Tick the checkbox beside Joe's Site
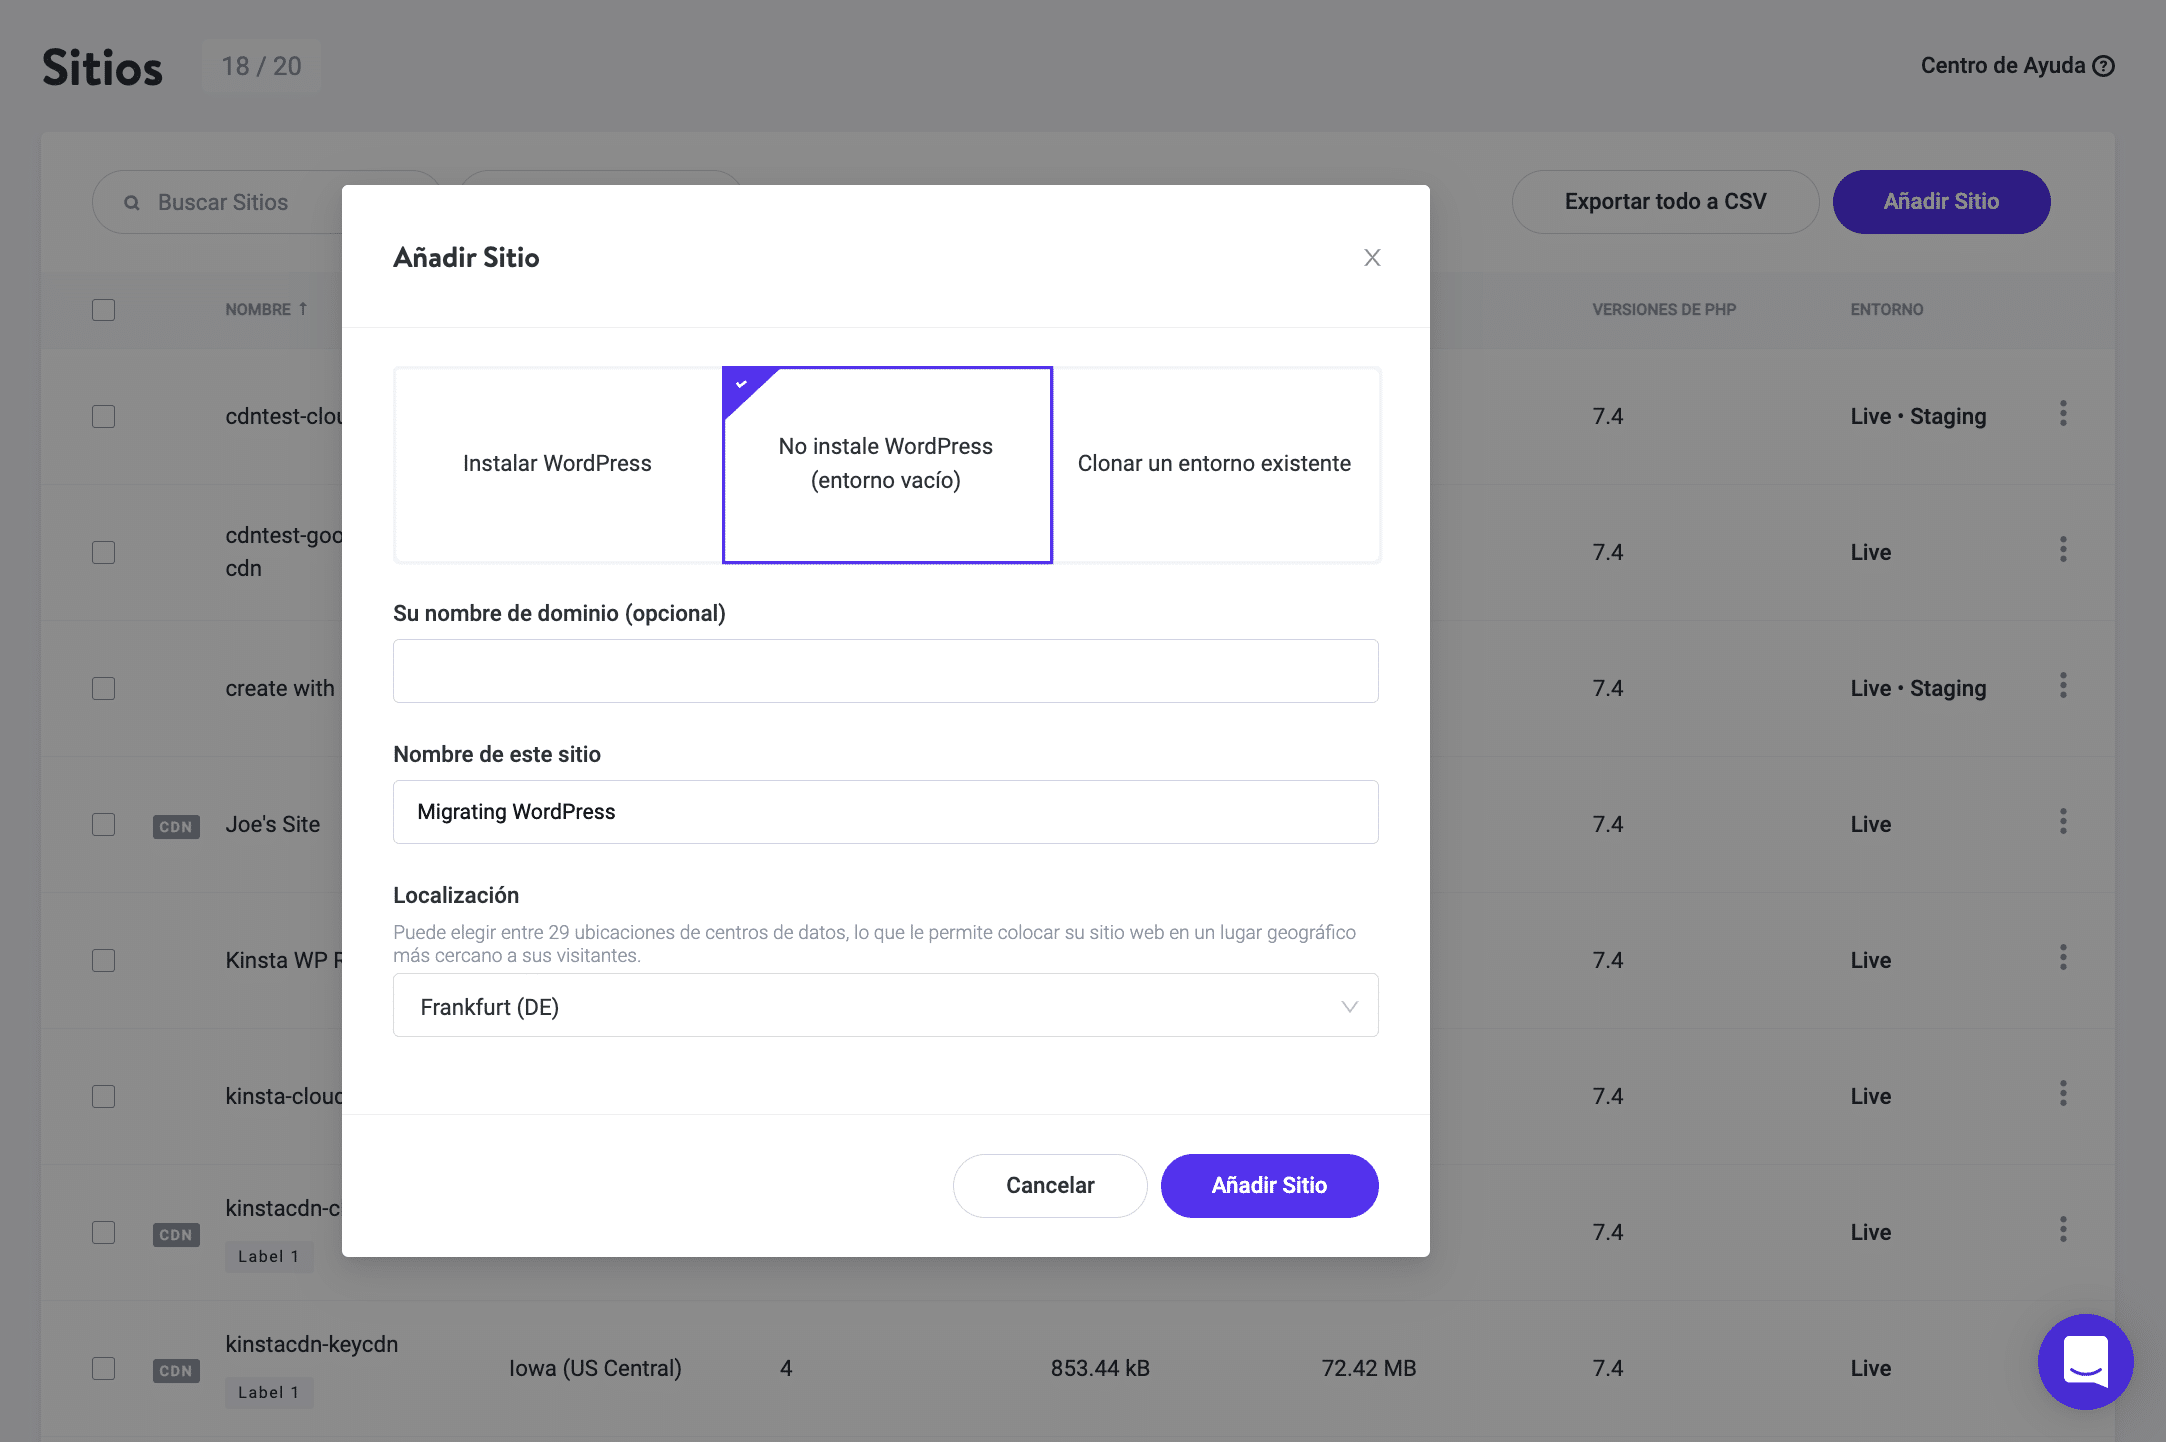This screenshot has width=2166, height=1442. point(104,824)
